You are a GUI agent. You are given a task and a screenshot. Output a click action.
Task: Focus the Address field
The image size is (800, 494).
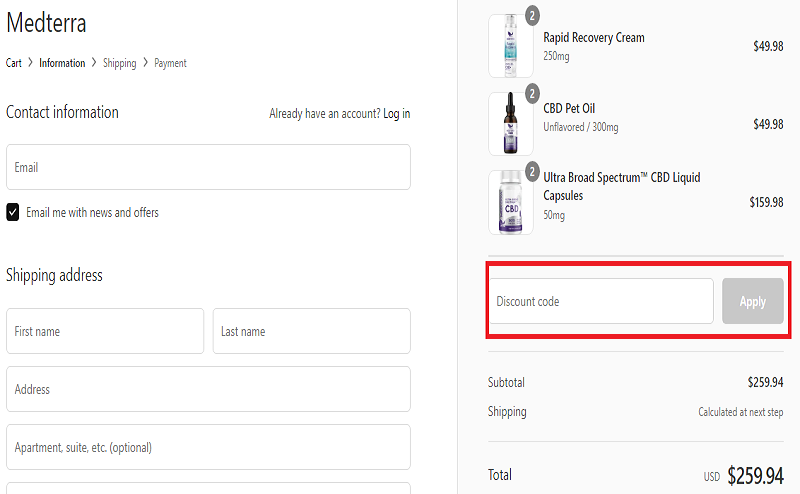(x=208, y=389)
